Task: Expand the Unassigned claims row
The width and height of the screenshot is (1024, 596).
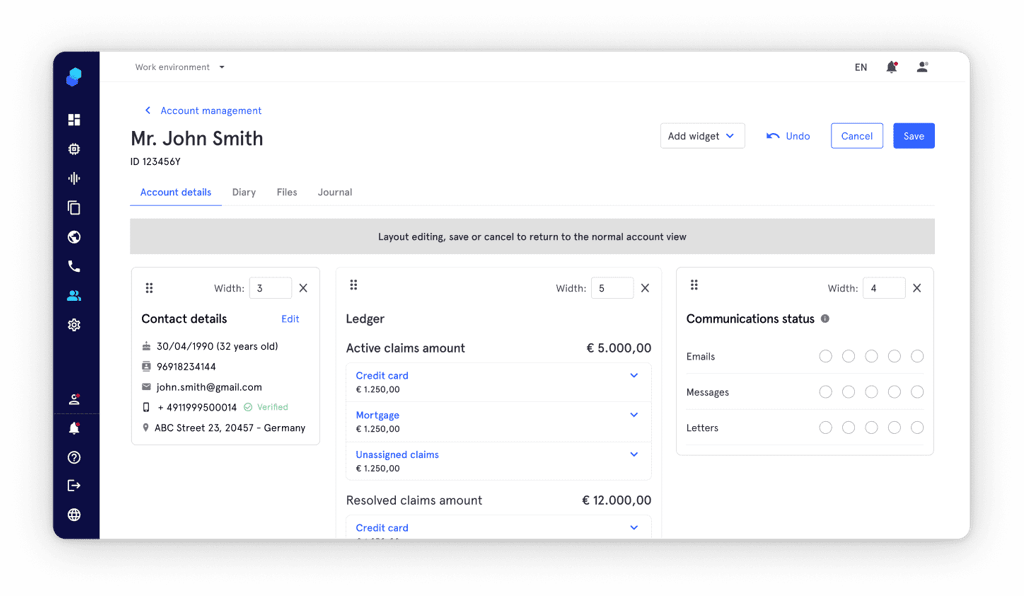Action: click(633, 454)
